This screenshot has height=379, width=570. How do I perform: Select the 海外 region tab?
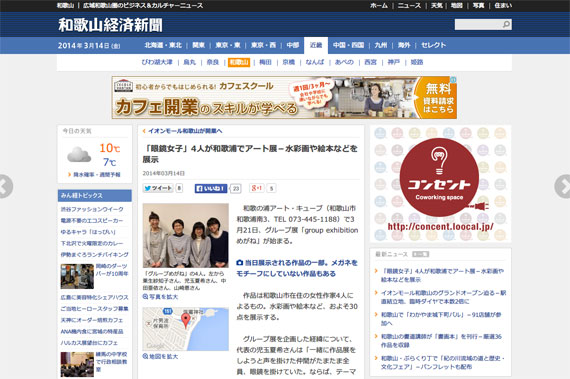(404, 45)
